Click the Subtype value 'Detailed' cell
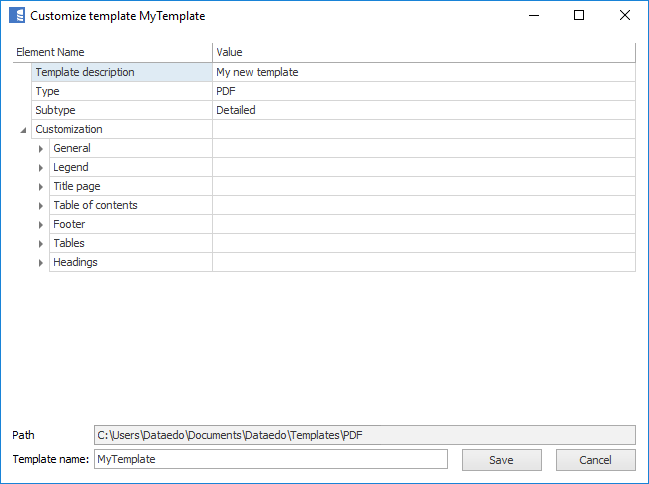The height and width of the screenshot is (484, 649). pos(423,110)
